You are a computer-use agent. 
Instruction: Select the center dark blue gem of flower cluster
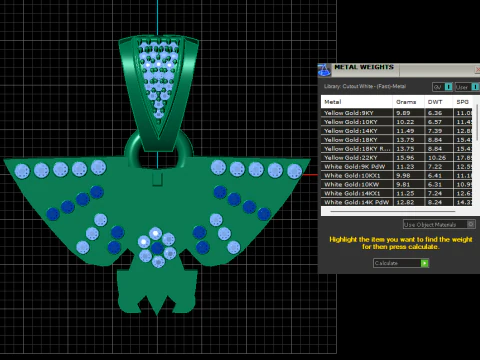(157, 248)
